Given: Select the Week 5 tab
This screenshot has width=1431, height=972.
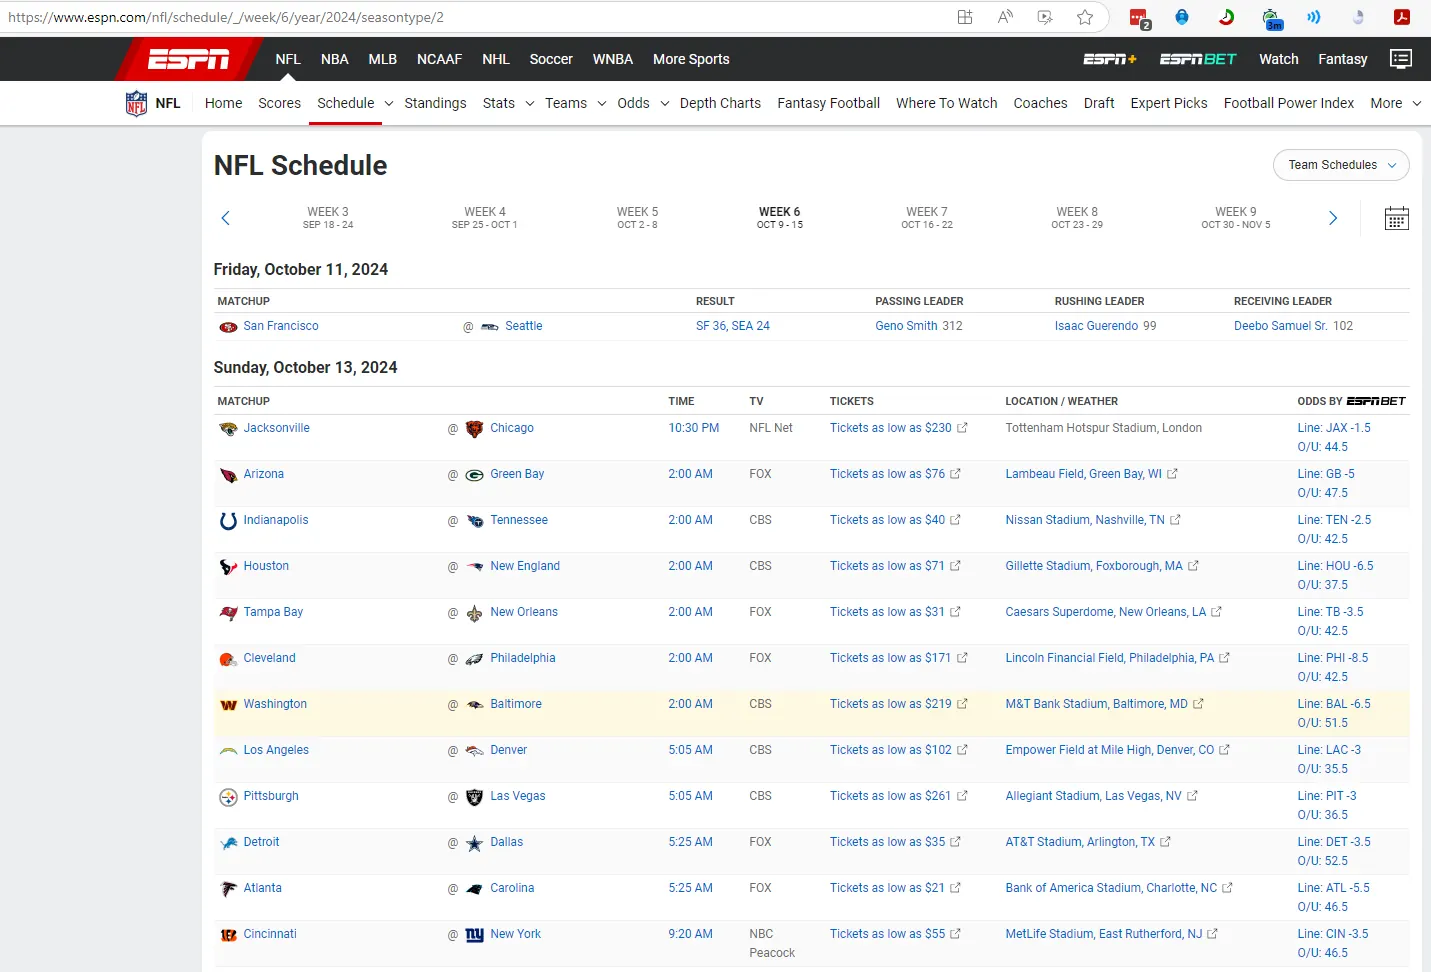Looking at the screenshot, I should pos(637,218).
